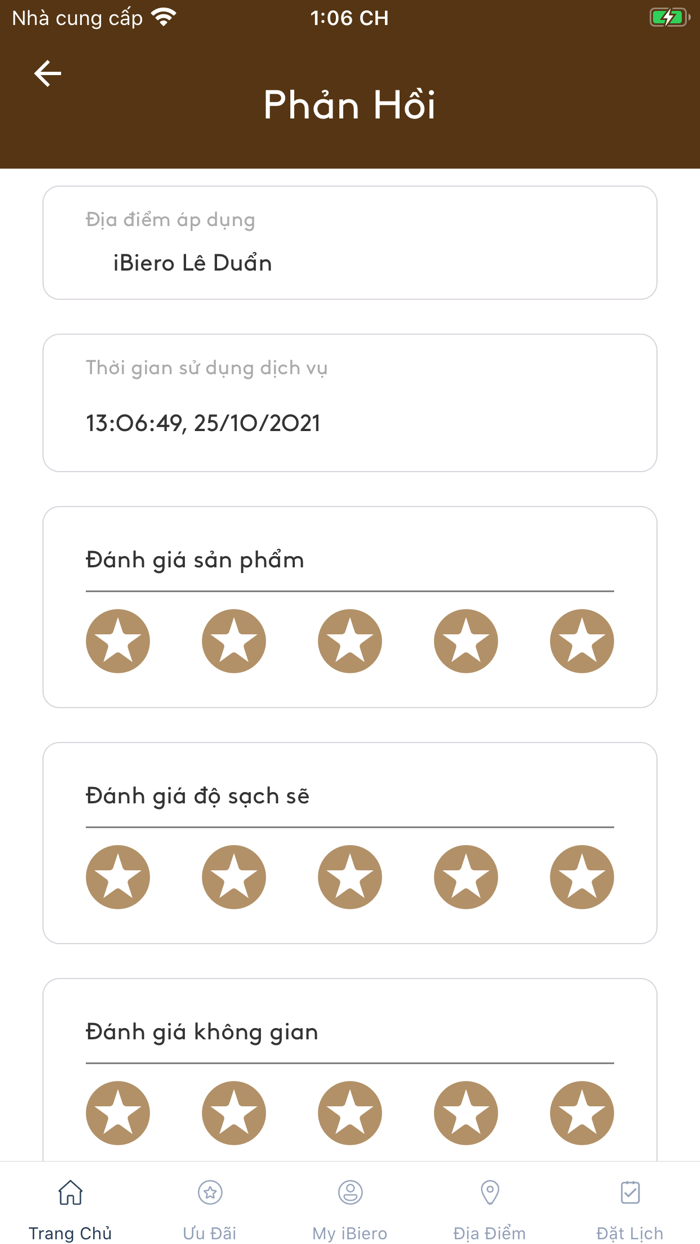The image size is (700, 1244).
Task: Rate one star for Đánh giá độ sạch sẽ
Action: click(118, 877)
